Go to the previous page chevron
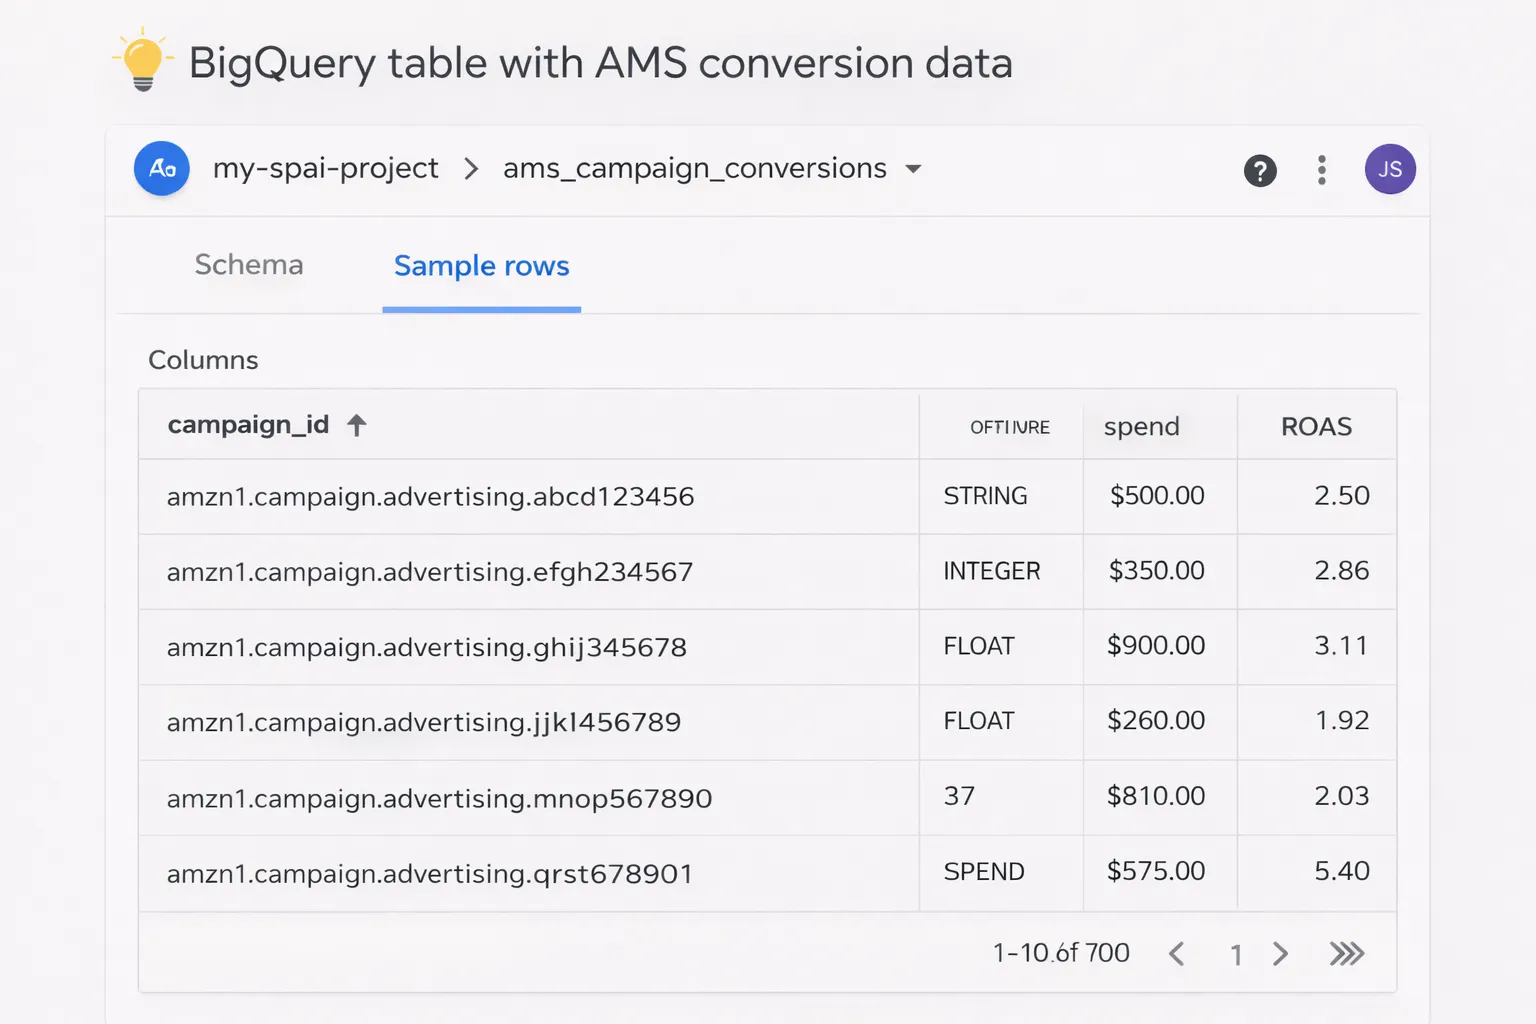Image resolution: width=1536 pixels, height=1024 pixels. 1178,954
